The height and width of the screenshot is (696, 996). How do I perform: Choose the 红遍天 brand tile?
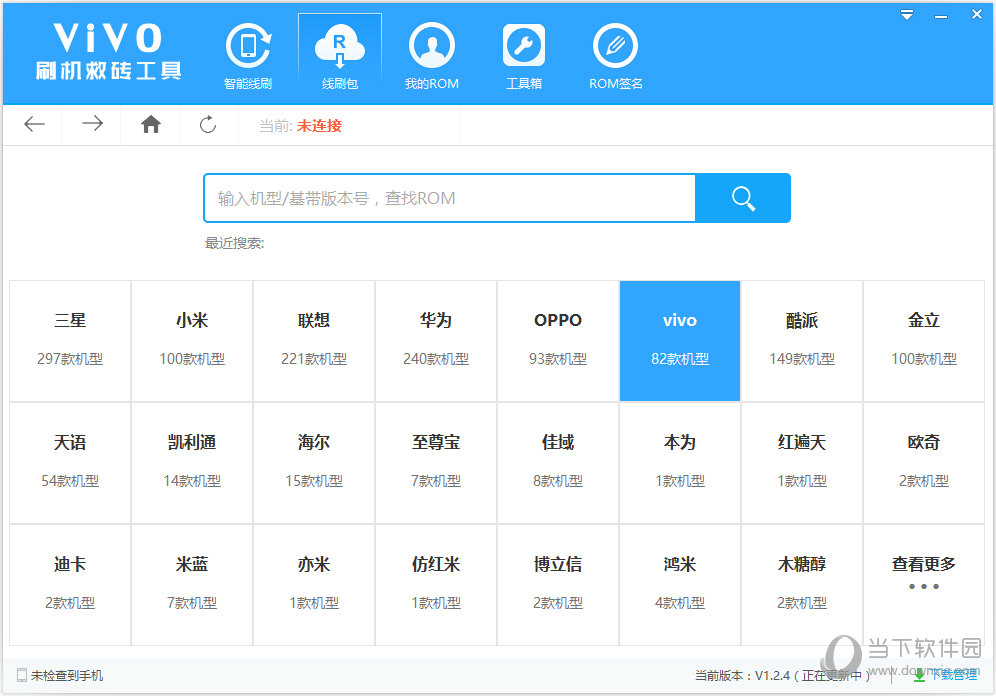pos(802,463)
